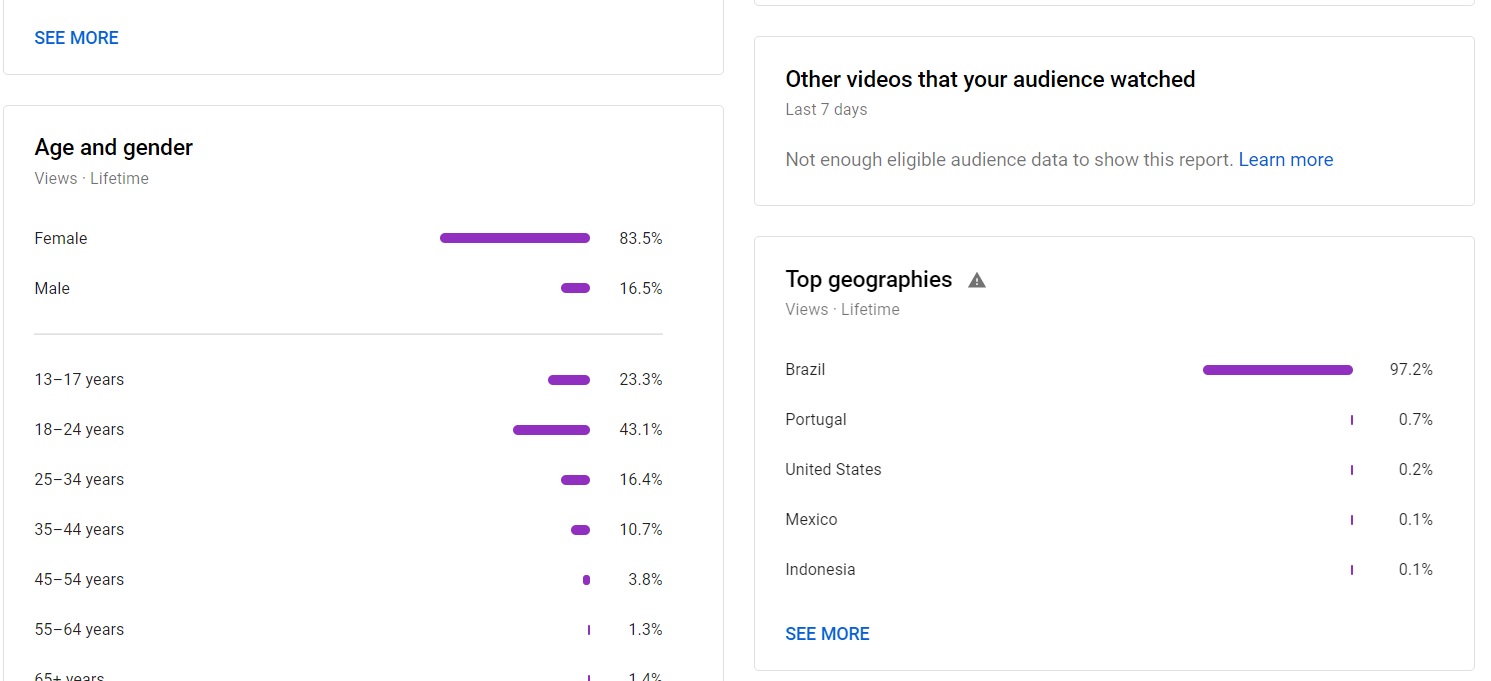The image size is (1491, 681).
Task: Click the Indonesia geography label
Action: (x=820, y=570)
